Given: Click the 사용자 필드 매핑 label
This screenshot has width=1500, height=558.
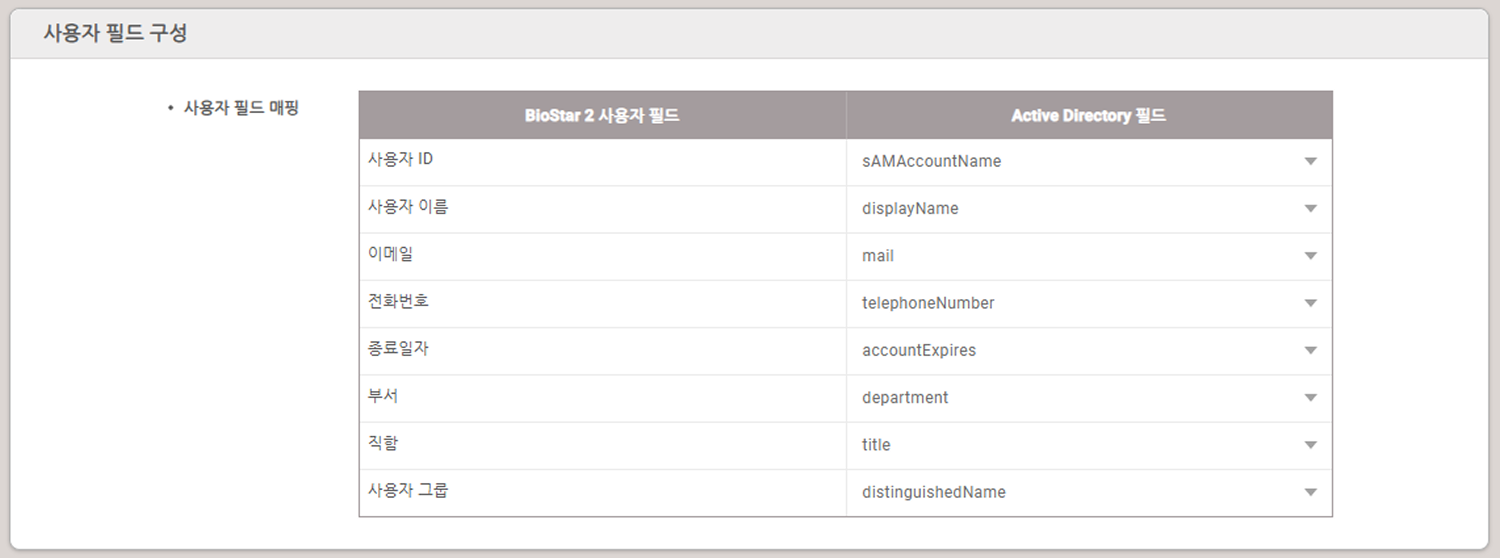Looking at the screenshot, I should coord(241,107).
